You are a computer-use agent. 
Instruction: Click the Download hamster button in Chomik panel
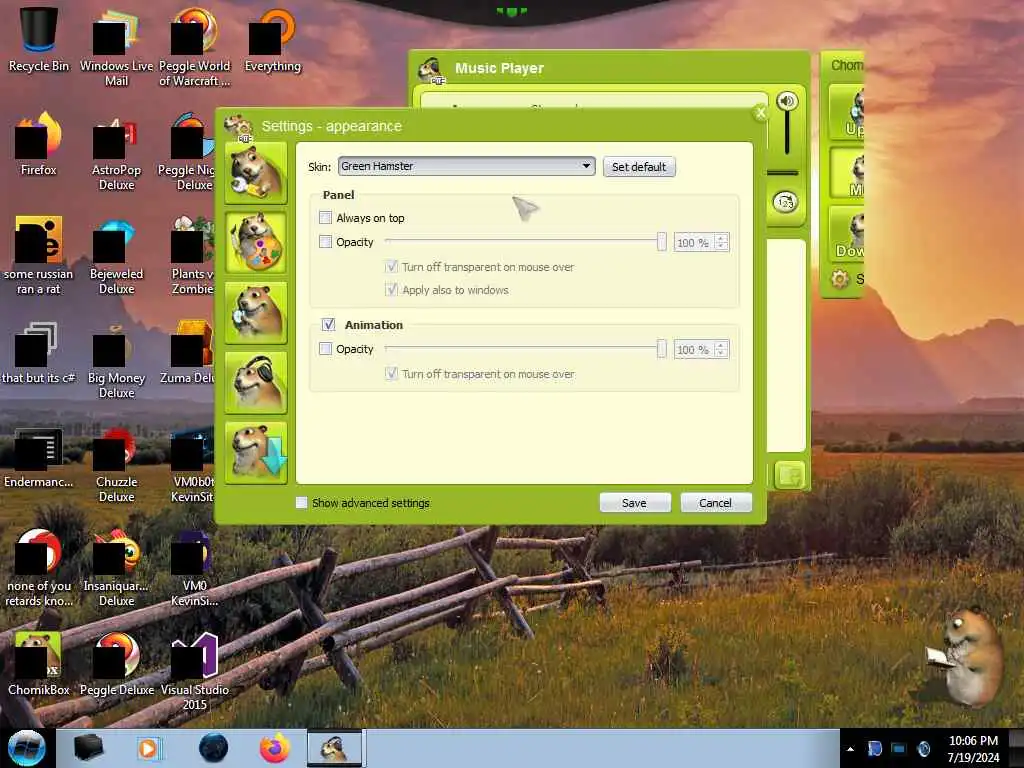(848, 234)
